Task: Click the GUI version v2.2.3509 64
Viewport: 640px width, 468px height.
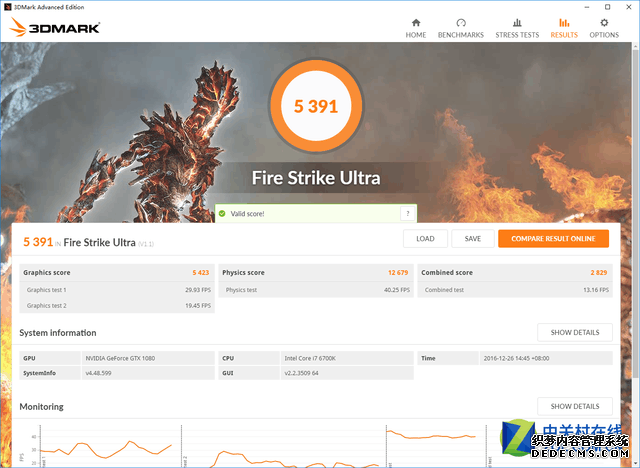Action: 301,373
